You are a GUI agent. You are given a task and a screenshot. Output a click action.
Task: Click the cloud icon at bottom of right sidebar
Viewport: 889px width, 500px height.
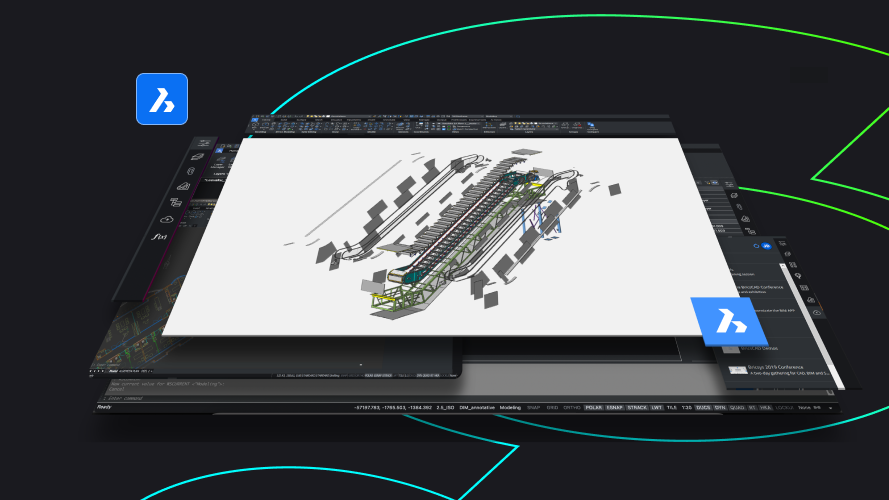pos(817,312)
